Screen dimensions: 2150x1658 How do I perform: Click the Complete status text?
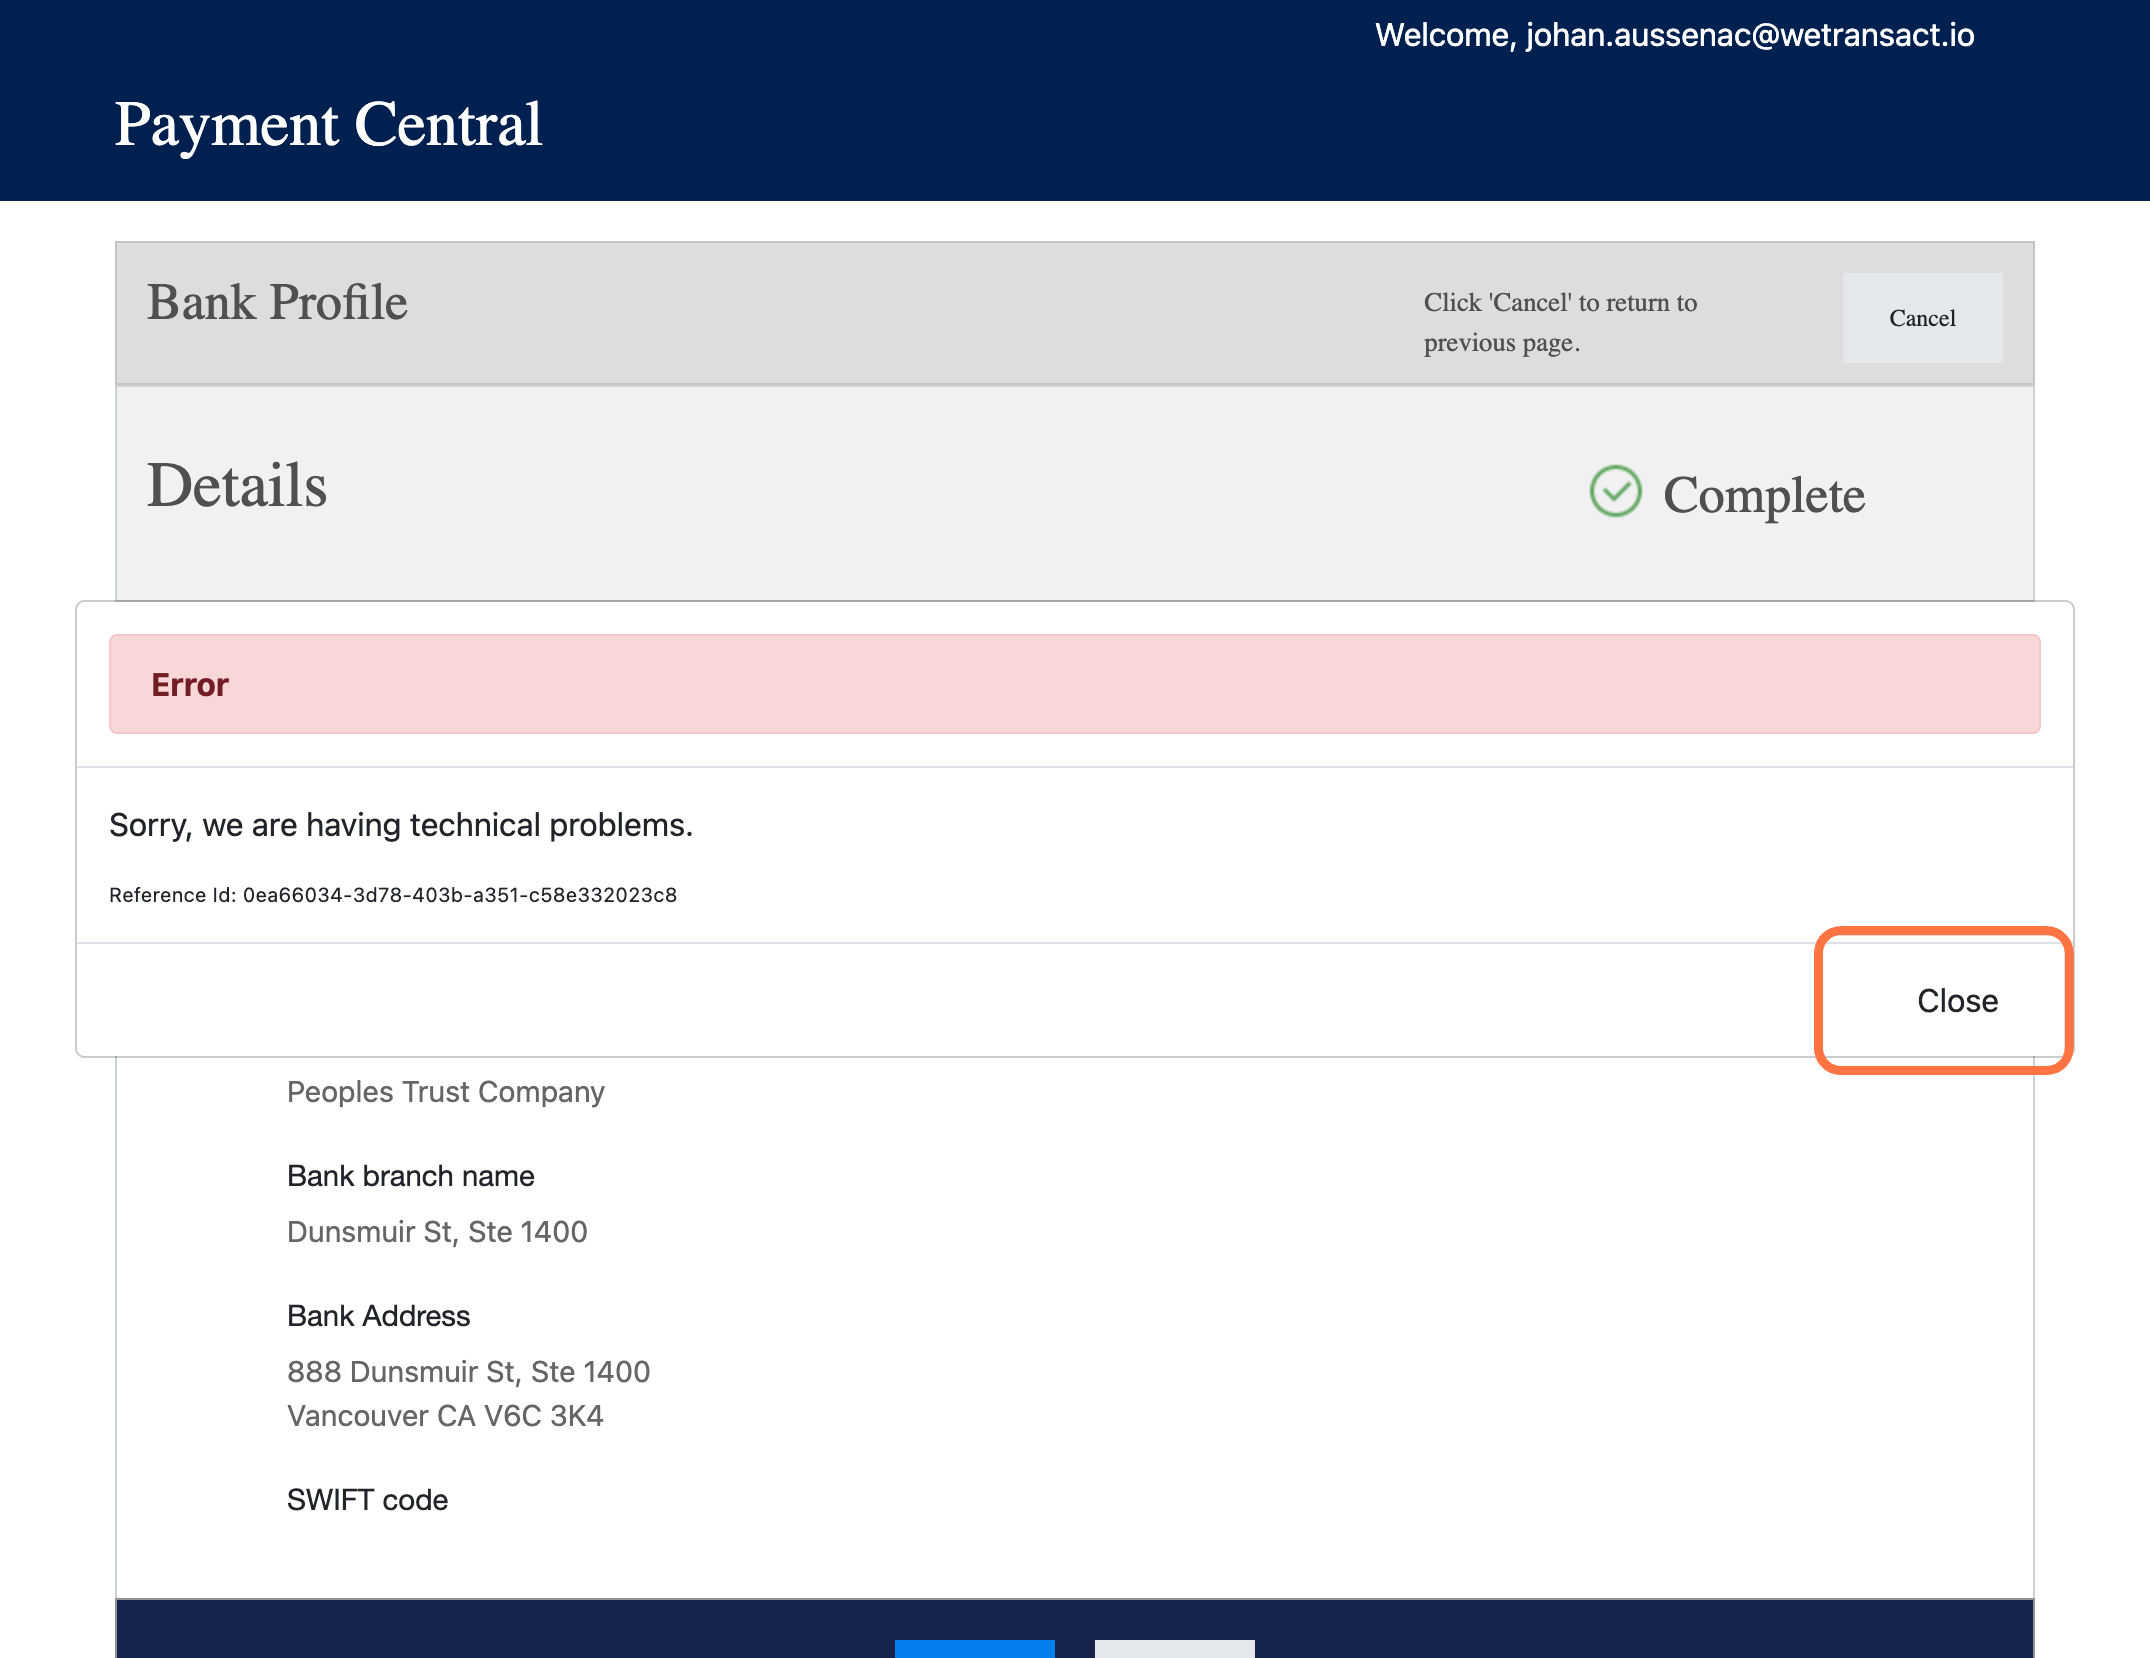click(x=1764, y=495)
